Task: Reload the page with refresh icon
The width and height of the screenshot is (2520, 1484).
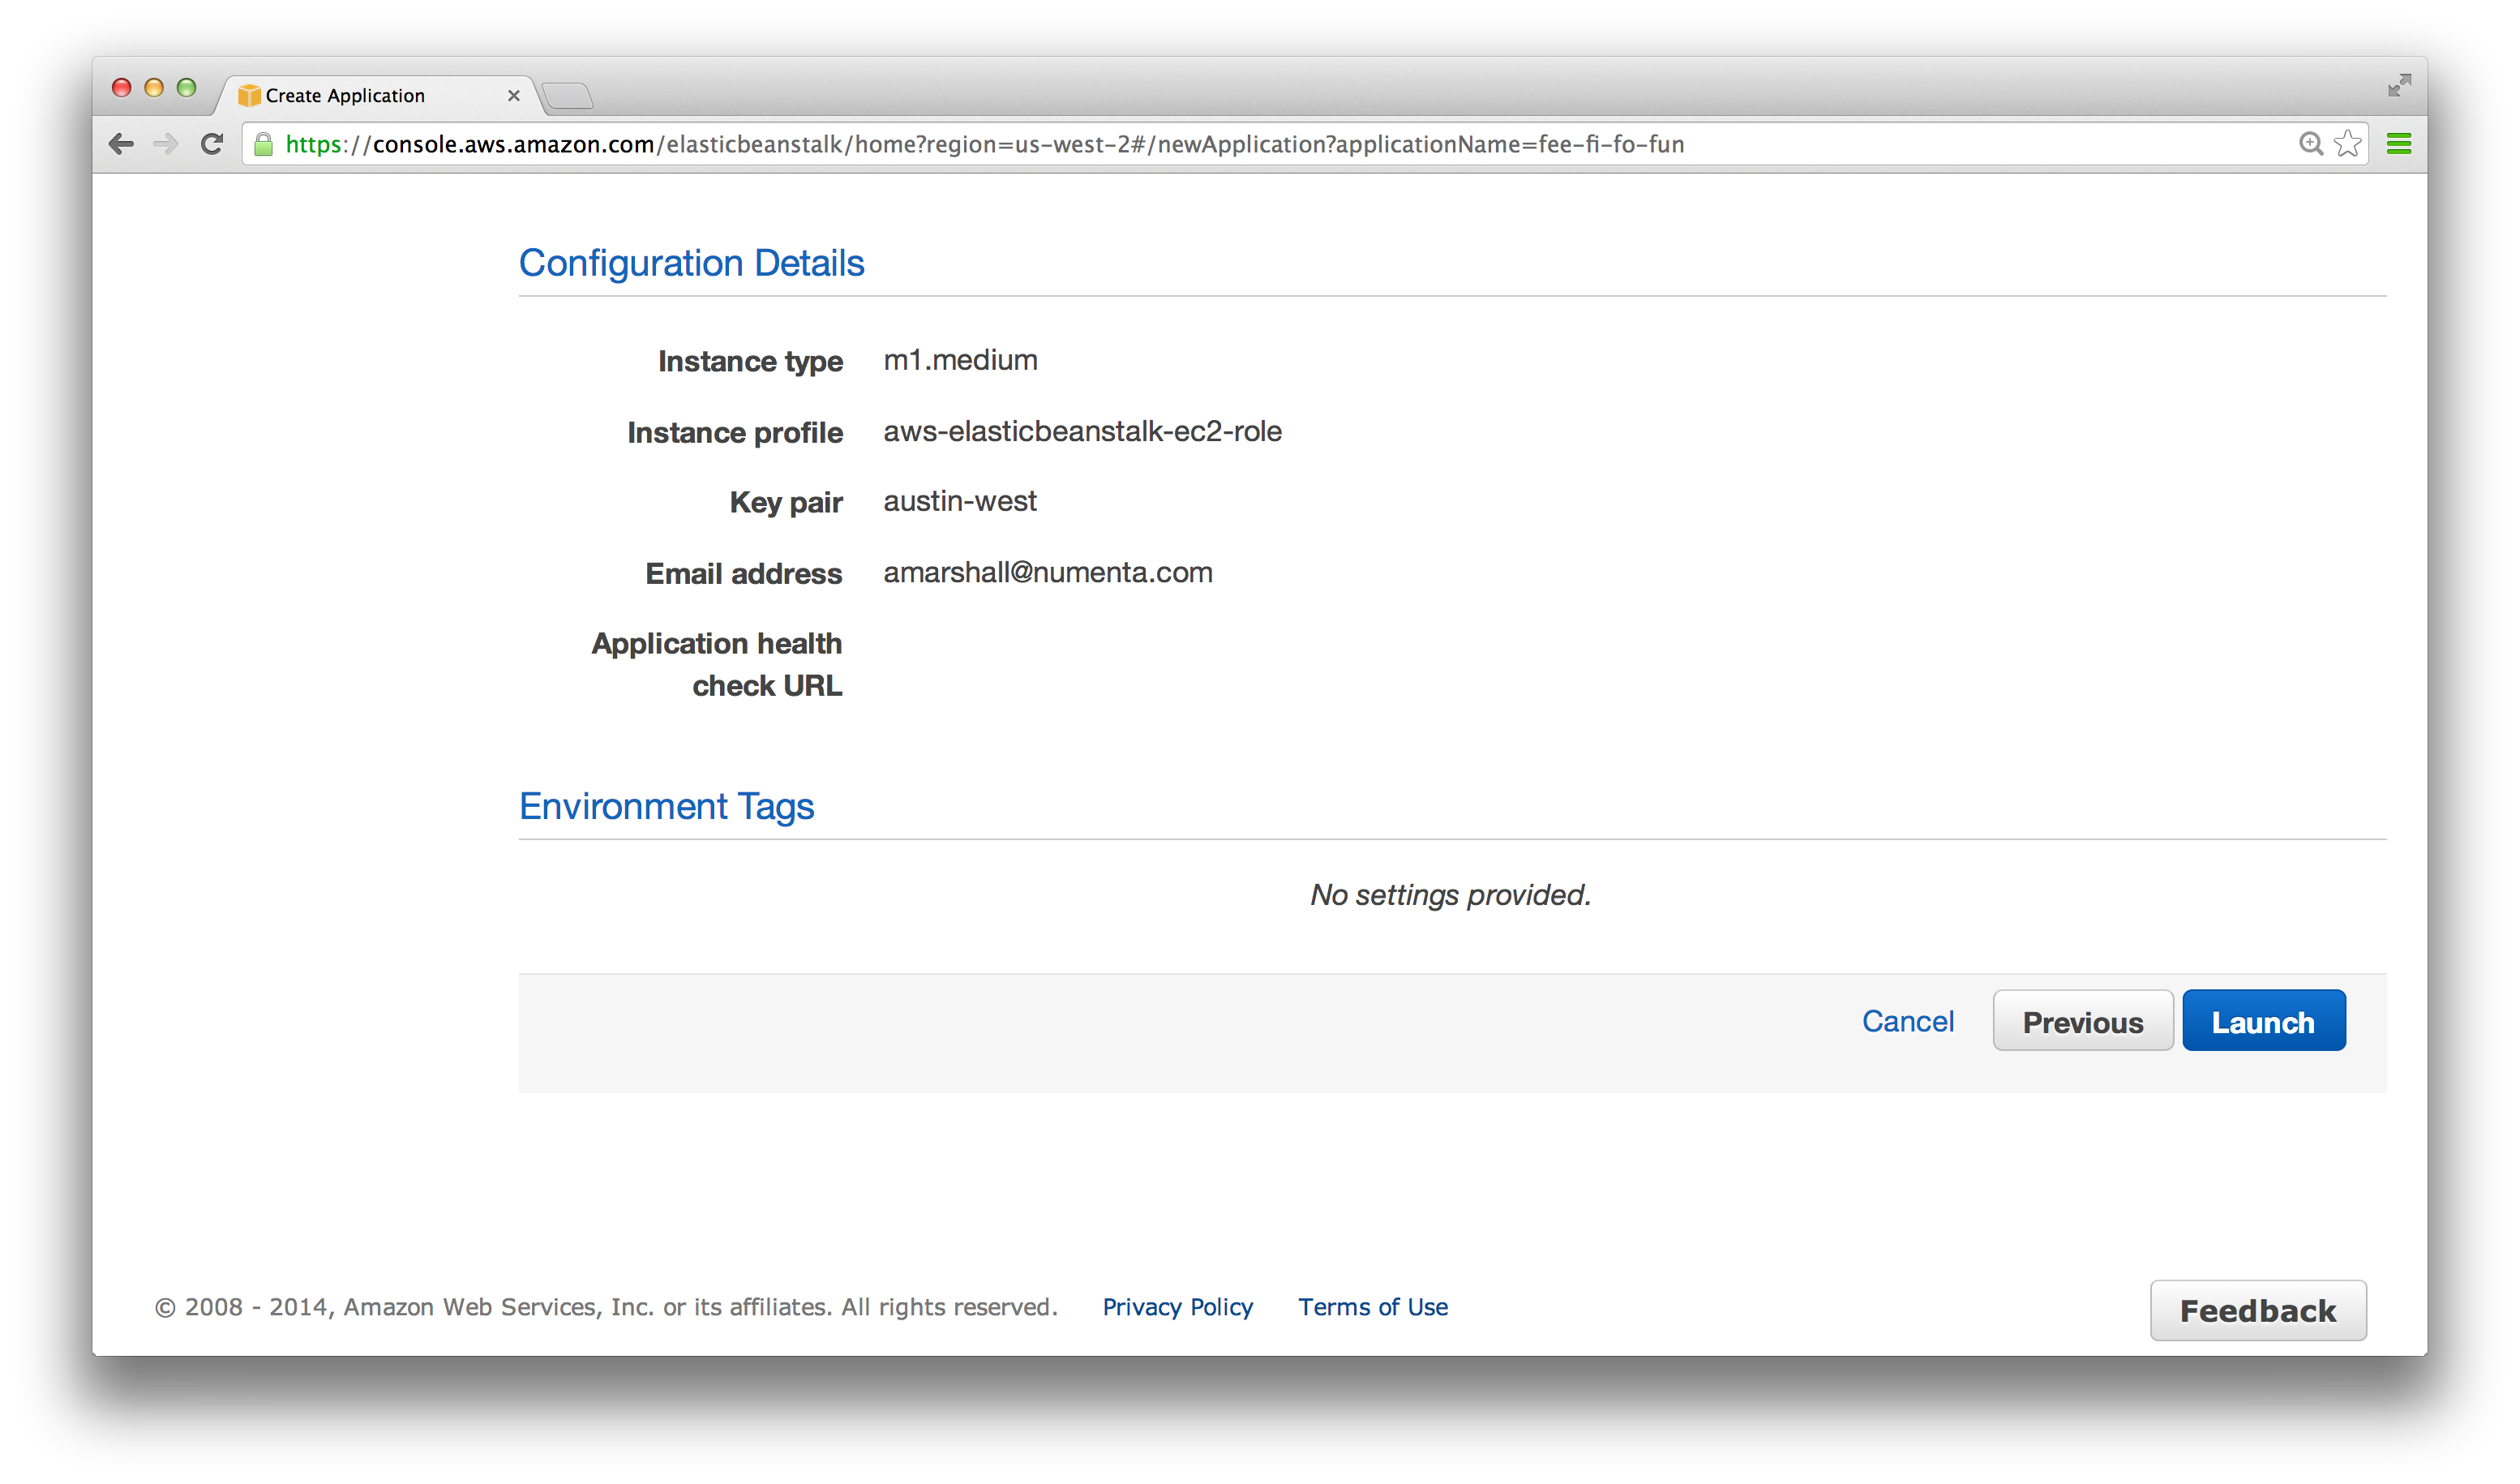Action: tap(211, 144)
